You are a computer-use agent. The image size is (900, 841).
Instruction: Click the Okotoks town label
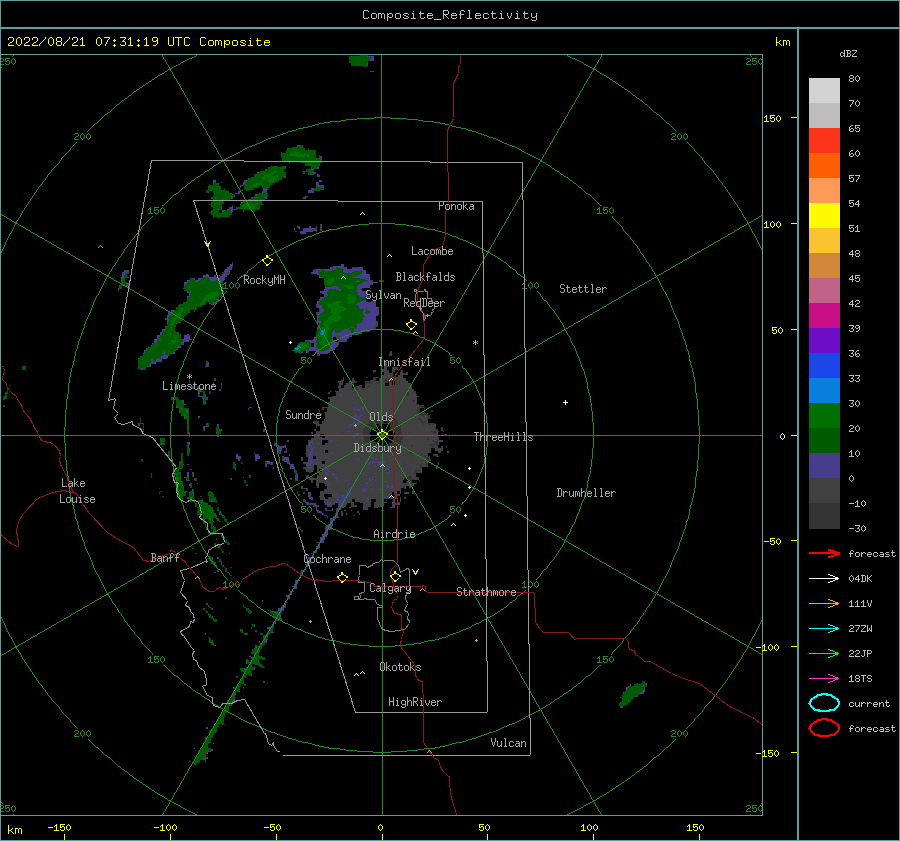coord(400,667)
